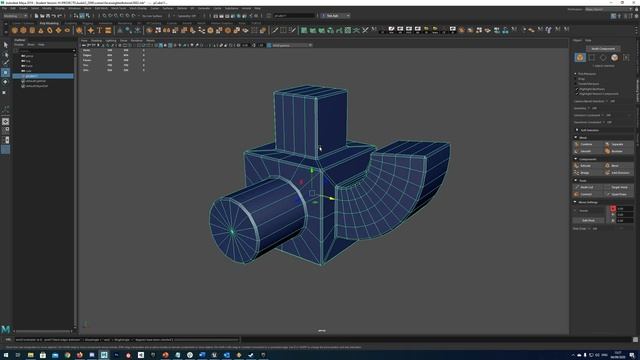This screenshot has width=640, height=360.
Task: Open the viewport Shading menu
Action: tap(96, 41)
